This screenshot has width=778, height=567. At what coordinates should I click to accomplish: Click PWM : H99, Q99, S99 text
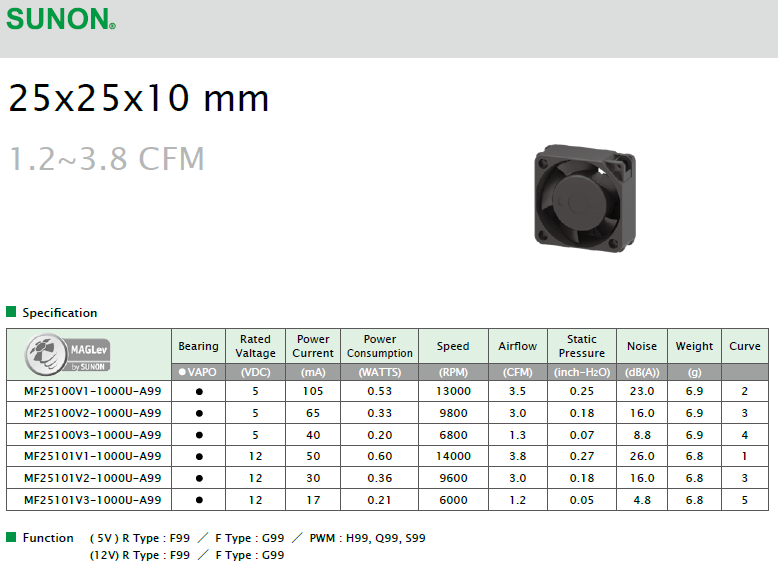[x=367, y=538]
